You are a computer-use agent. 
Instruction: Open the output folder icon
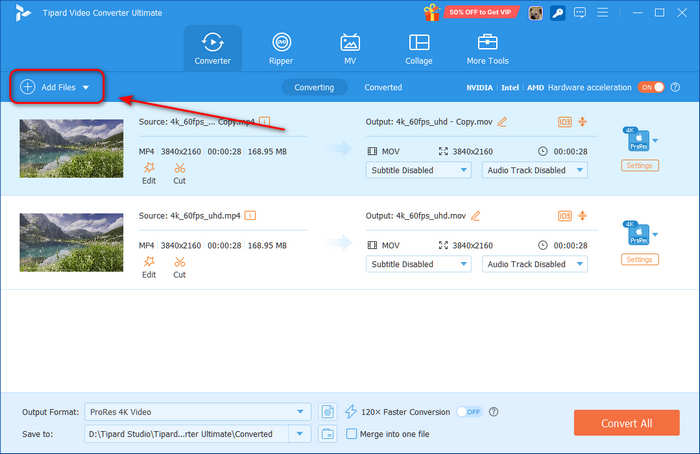(328, 433)
